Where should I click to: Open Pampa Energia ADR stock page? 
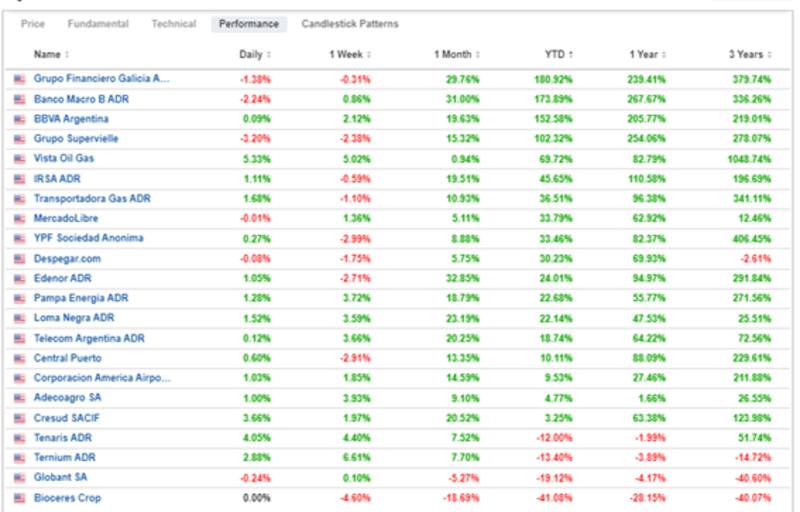click(x=81, y=298)
